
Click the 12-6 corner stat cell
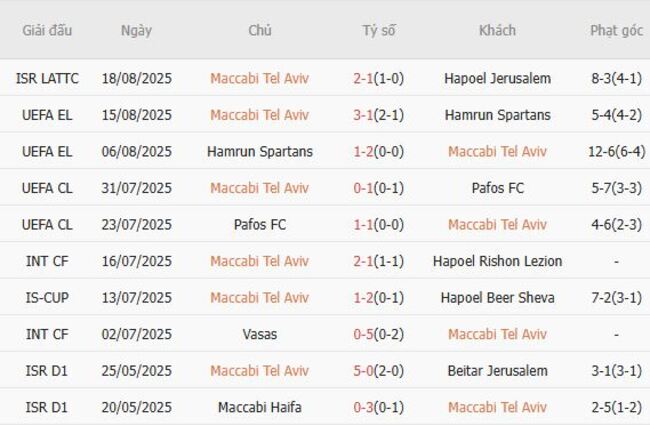point(616,152)
